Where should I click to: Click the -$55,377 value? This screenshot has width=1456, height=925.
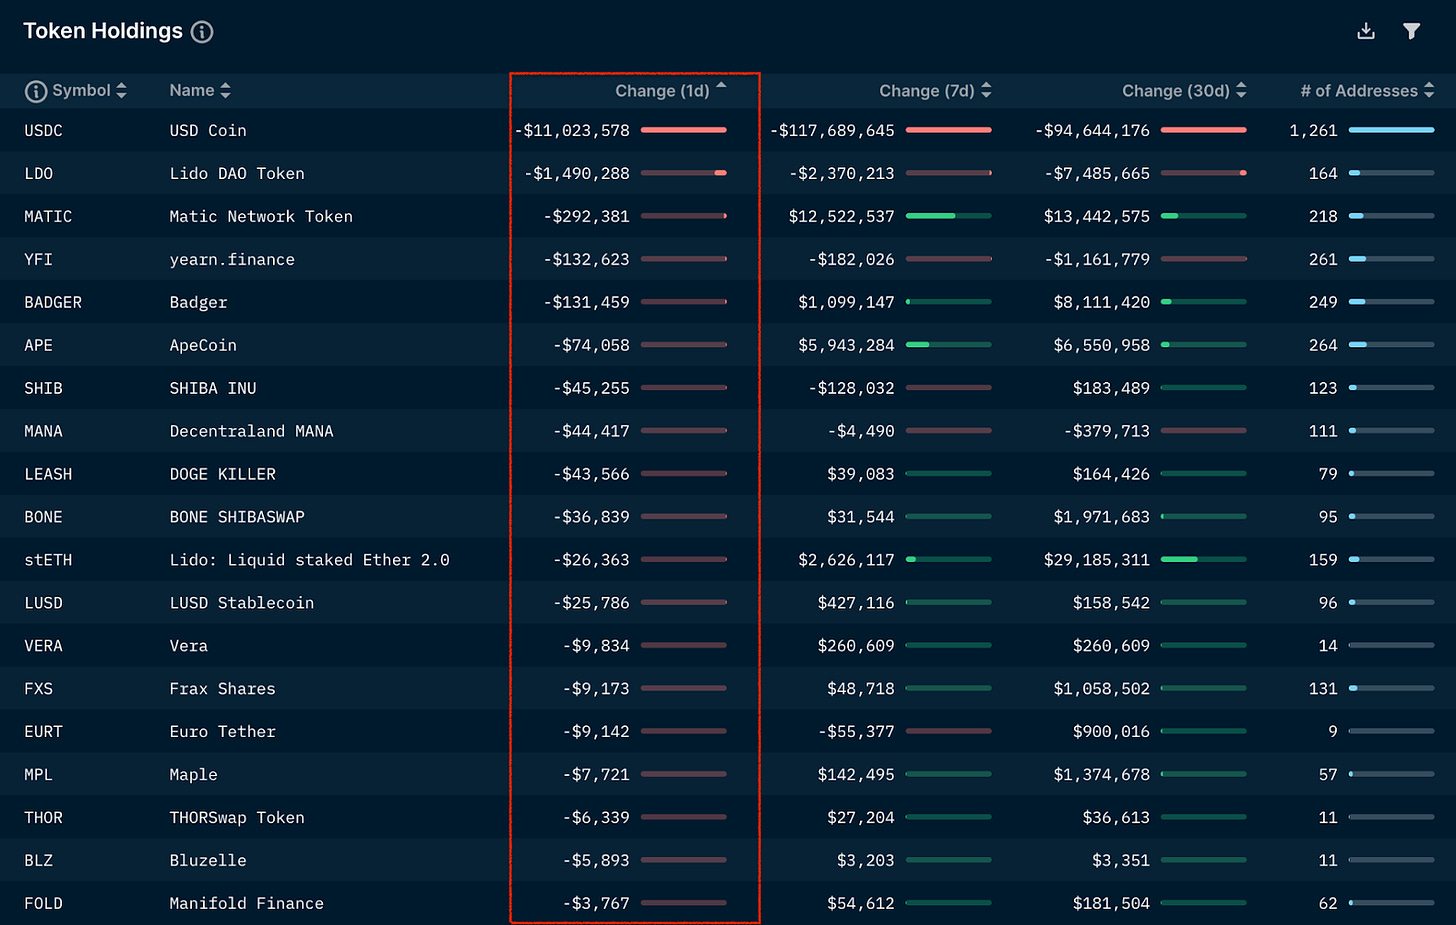click(856, 733)
